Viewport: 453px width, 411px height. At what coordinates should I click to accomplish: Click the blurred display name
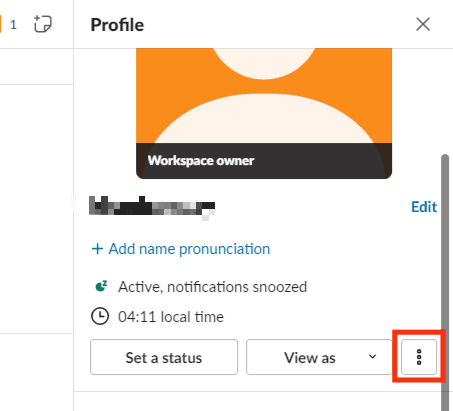[x=152, y=207]
